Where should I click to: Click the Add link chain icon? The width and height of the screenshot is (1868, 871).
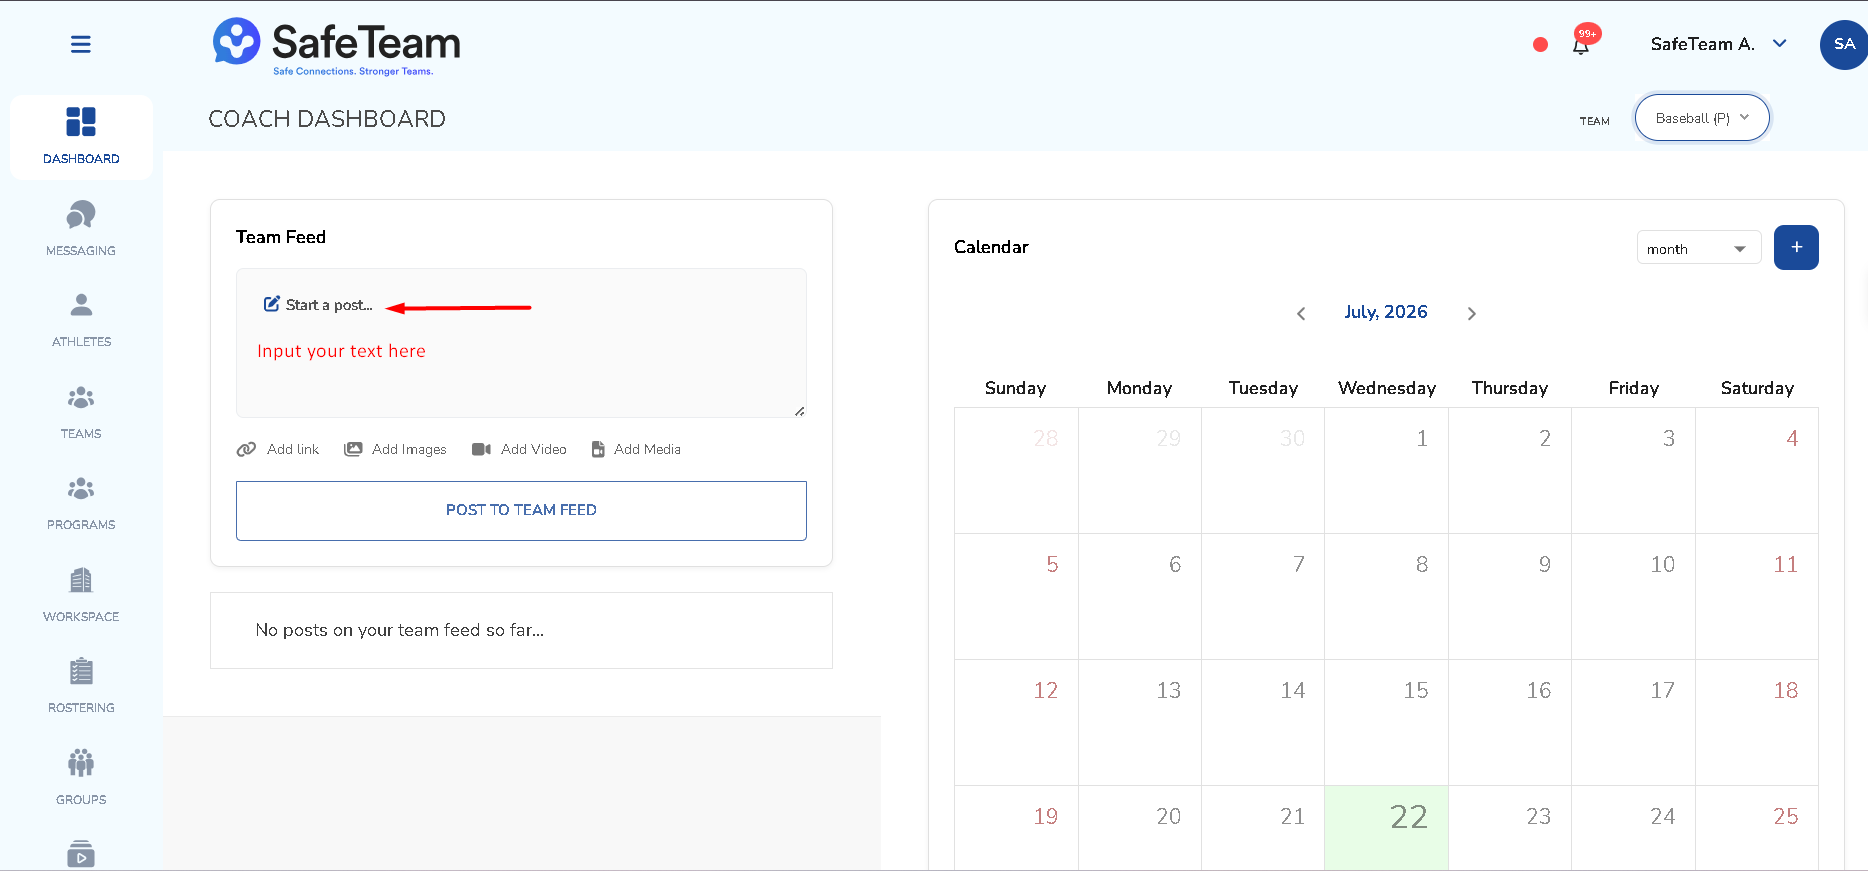[x=246, y=449]
